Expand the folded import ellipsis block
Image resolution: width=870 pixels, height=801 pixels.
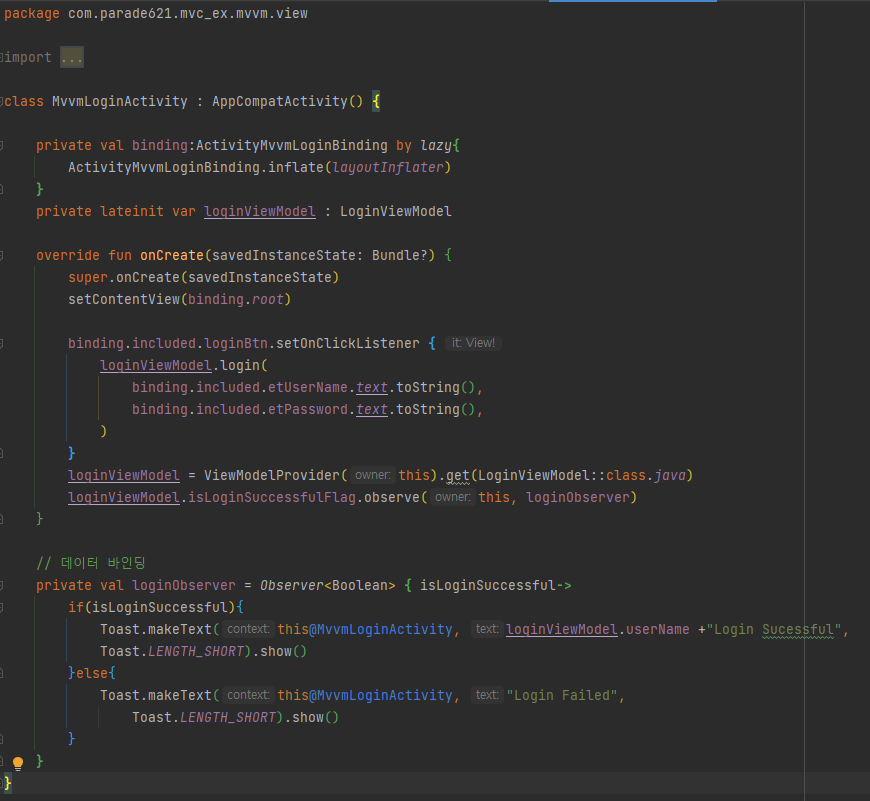(x=72, y=57)
